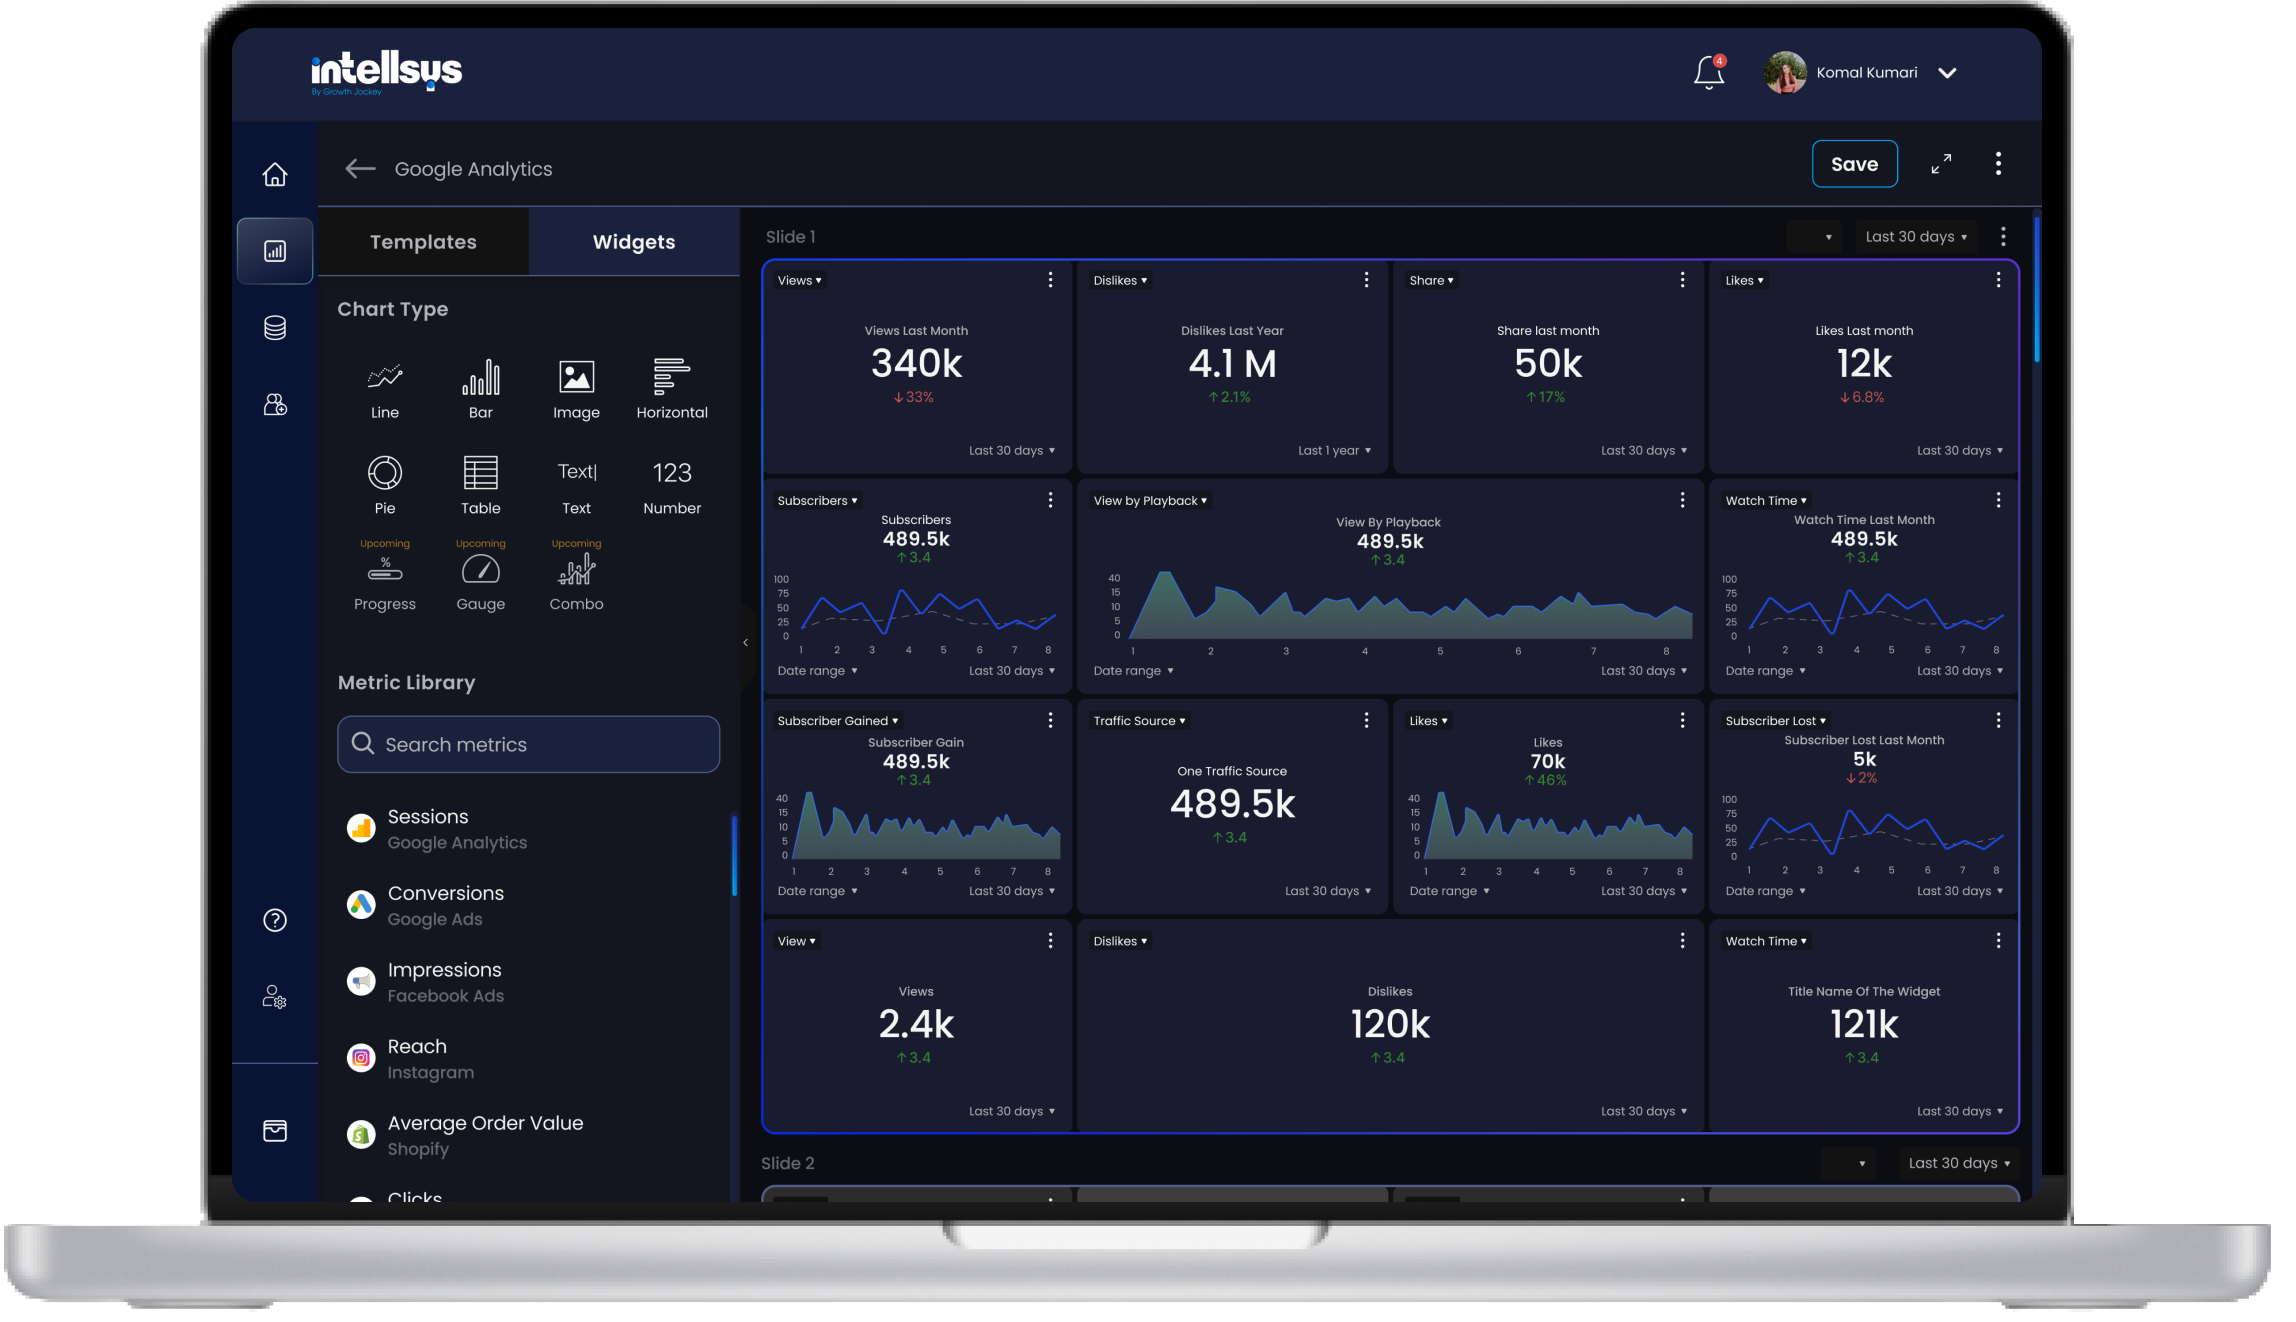The image size is (2296, 1322).
Task: Go back using the arrow beside Google Analytics
Action: point(360,168)
